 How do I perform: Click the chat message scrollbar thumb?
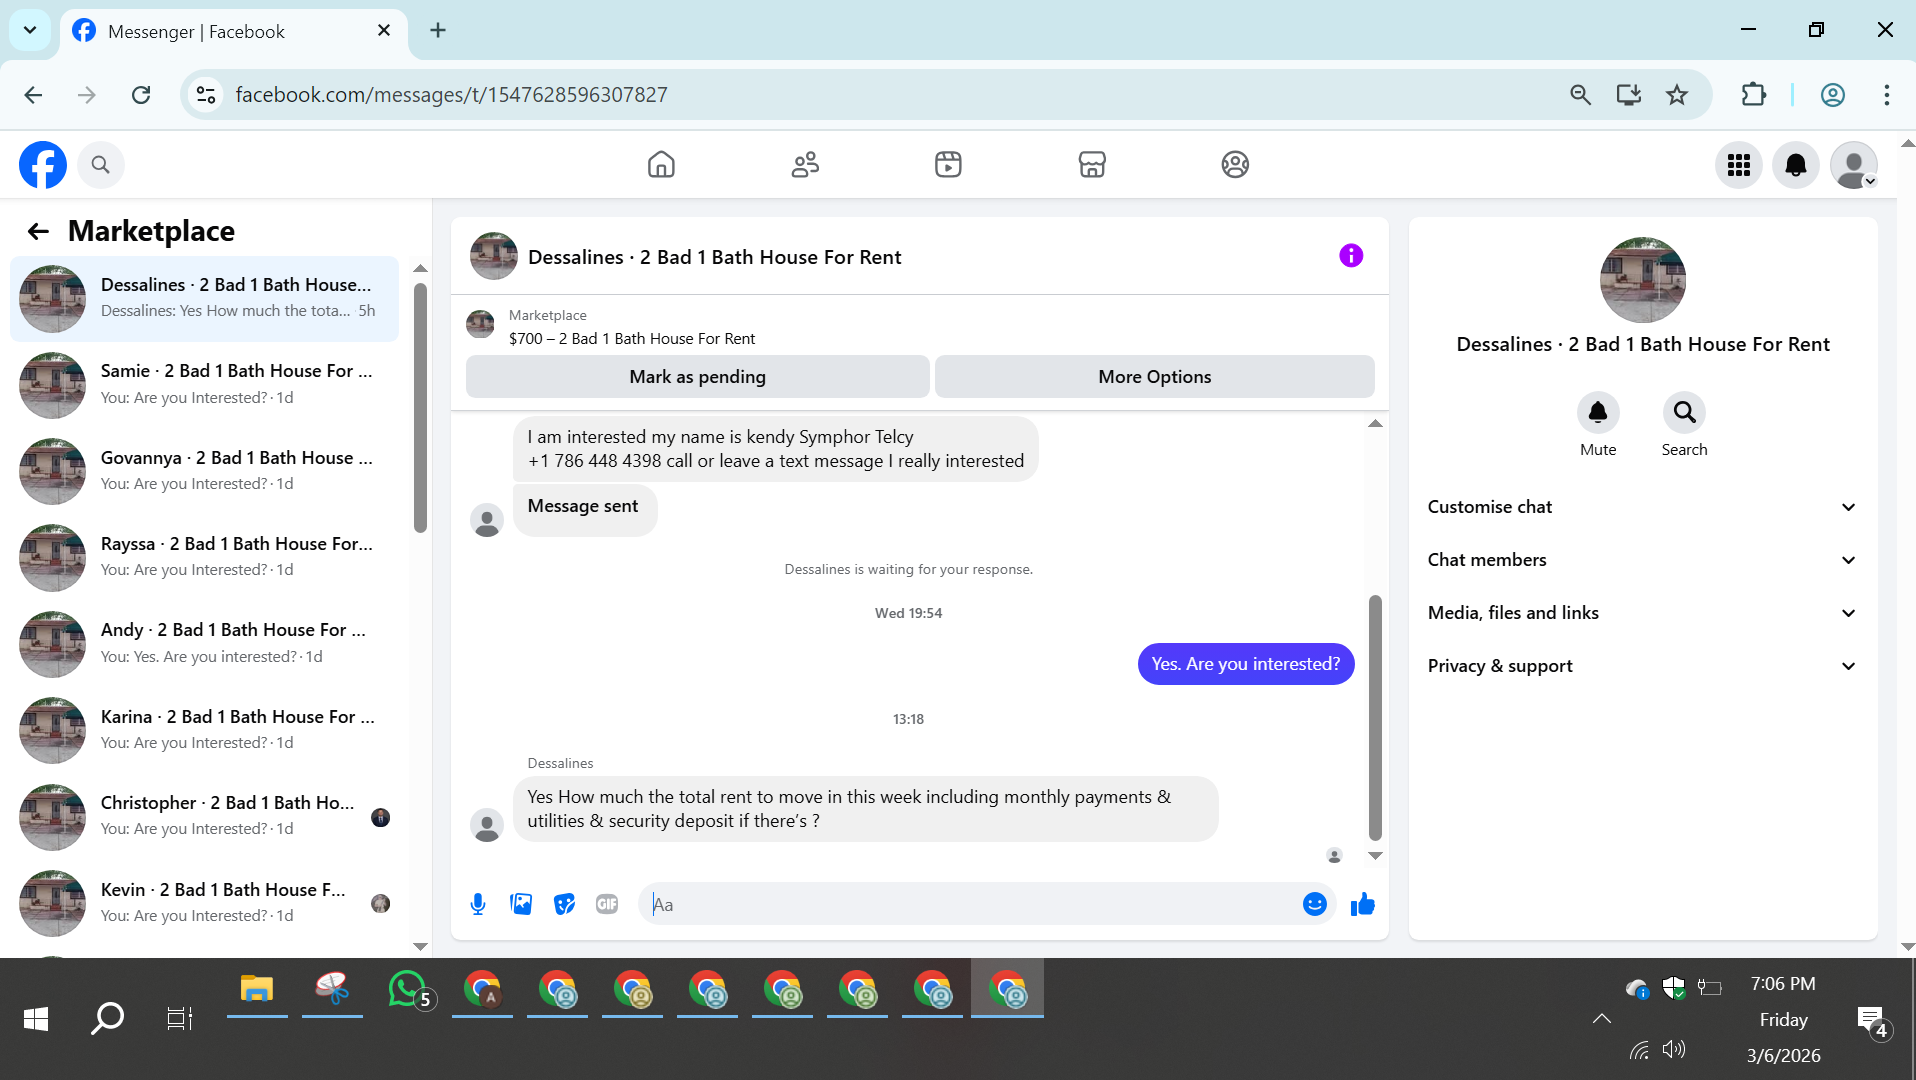click(1375, 717)
